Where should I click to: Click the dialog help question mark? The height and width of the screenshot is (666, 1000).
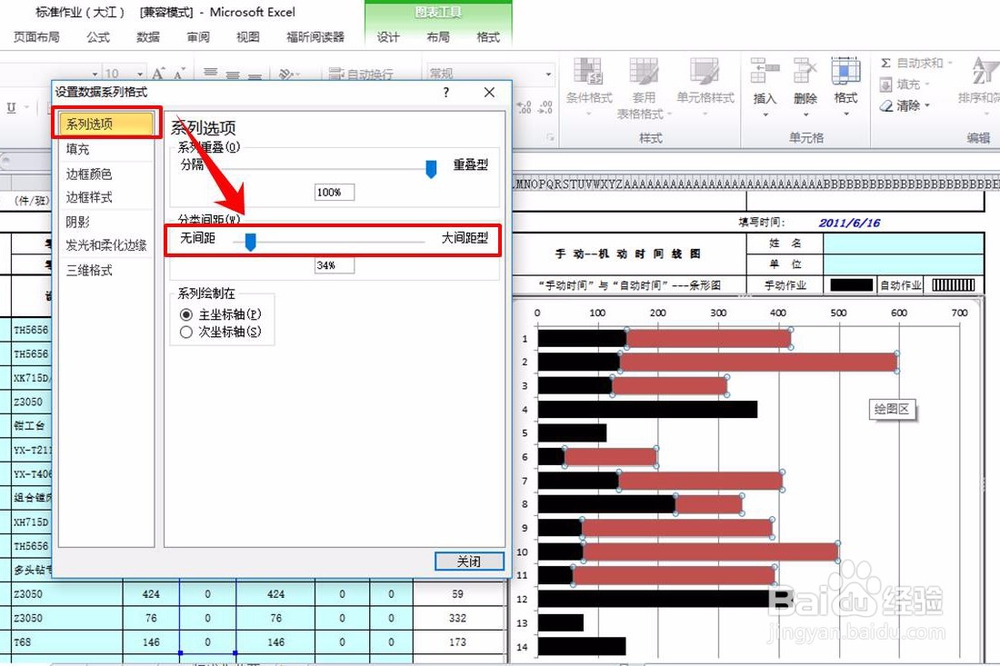pos(446,91)
